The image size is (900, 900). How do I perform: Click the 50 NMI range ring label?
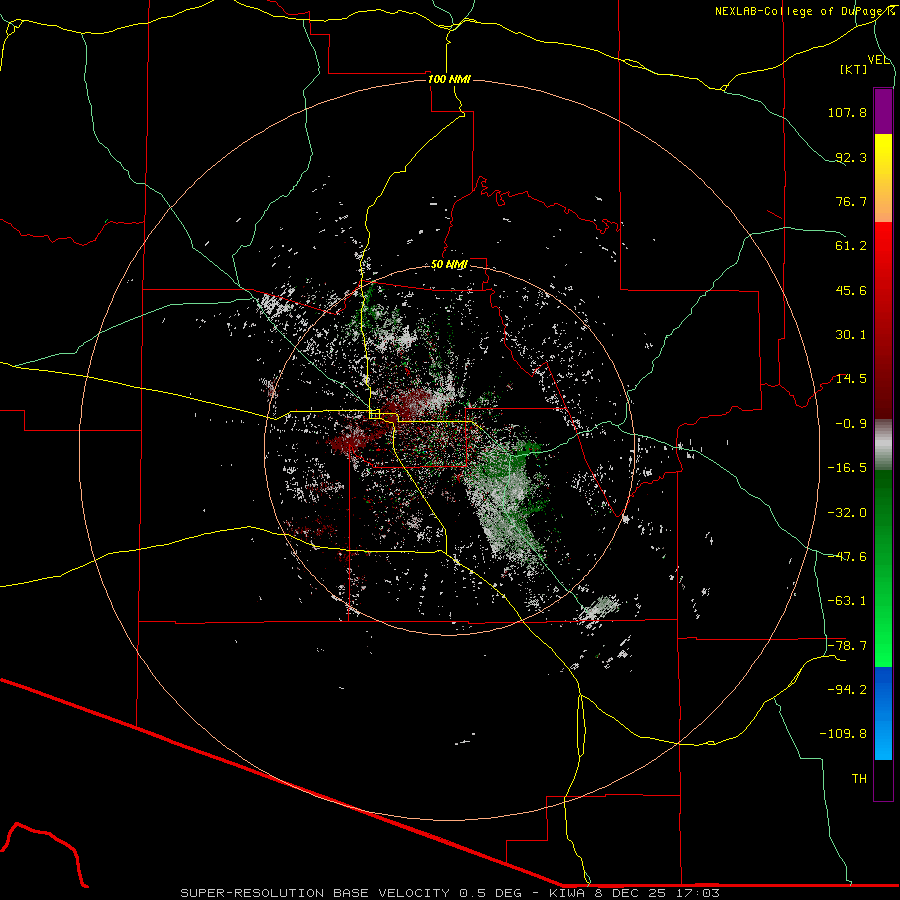coord(449,265)
